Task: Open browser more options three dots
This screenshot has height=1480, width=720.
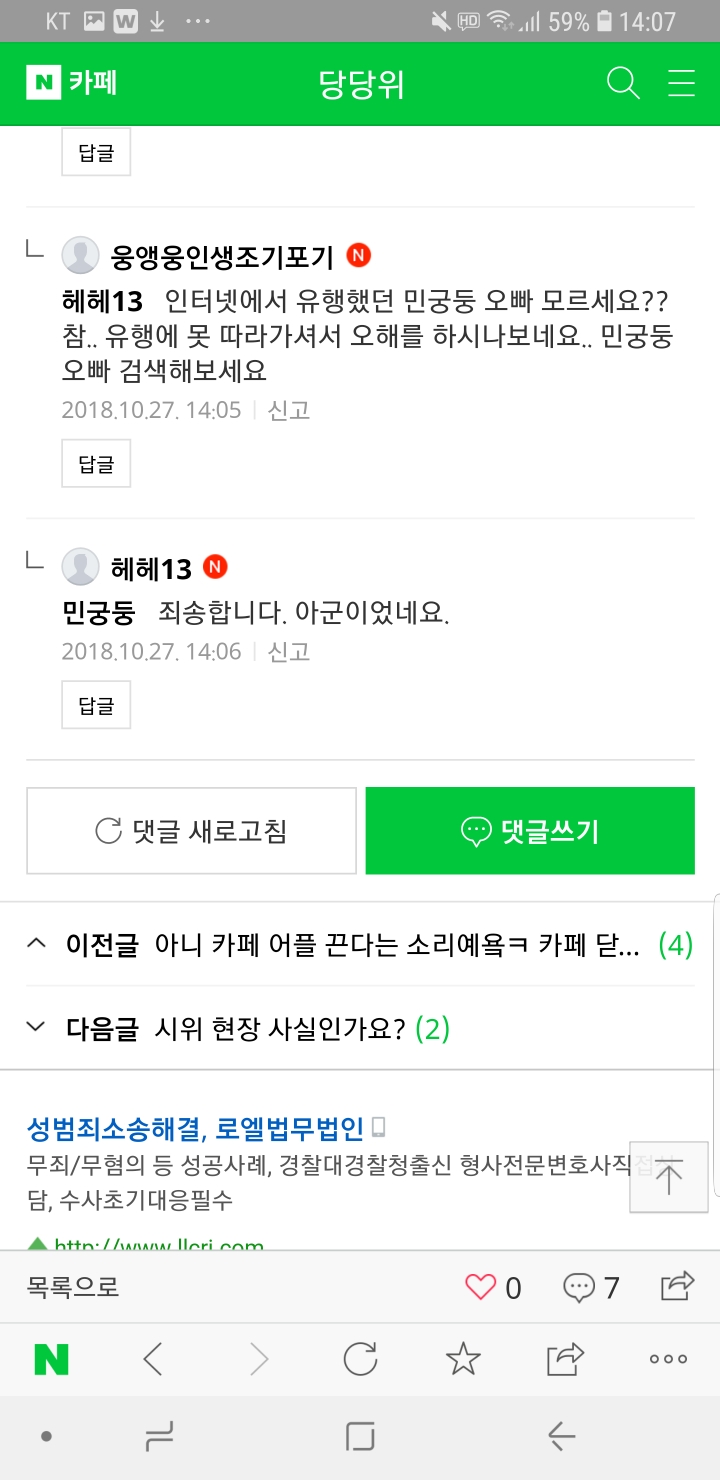Action: [x=668, y=1359]
